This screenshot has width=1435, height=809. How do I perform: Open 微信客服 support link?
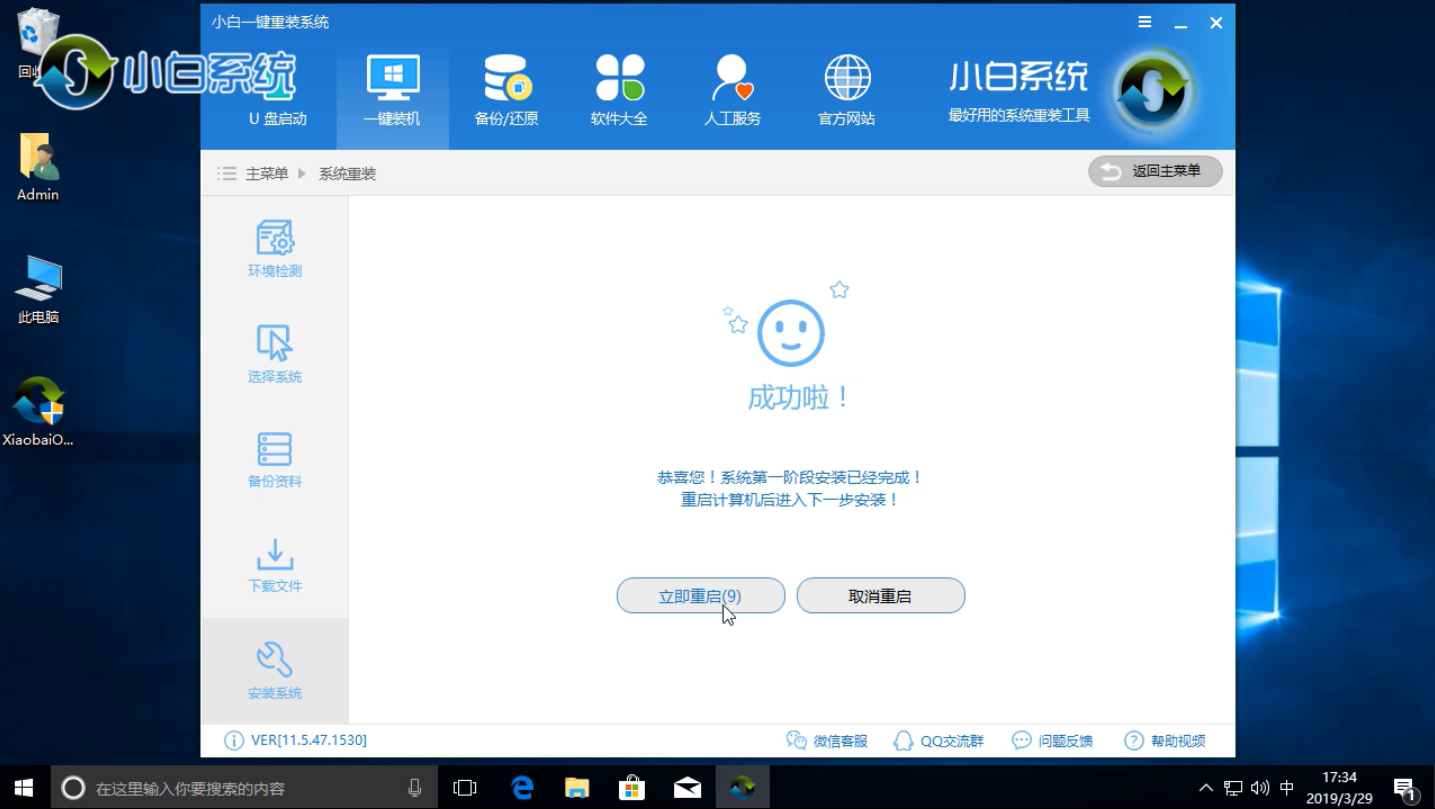pos(827,741)
